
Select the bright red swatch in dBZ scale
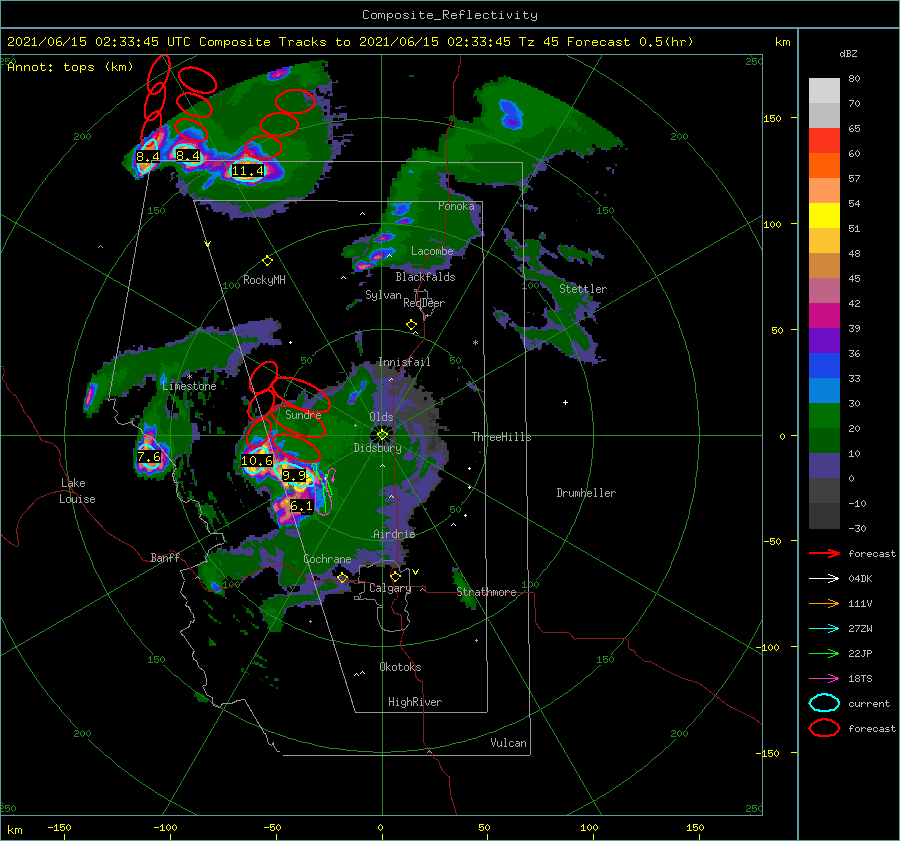pyautogui.click(x=824, y=141)
